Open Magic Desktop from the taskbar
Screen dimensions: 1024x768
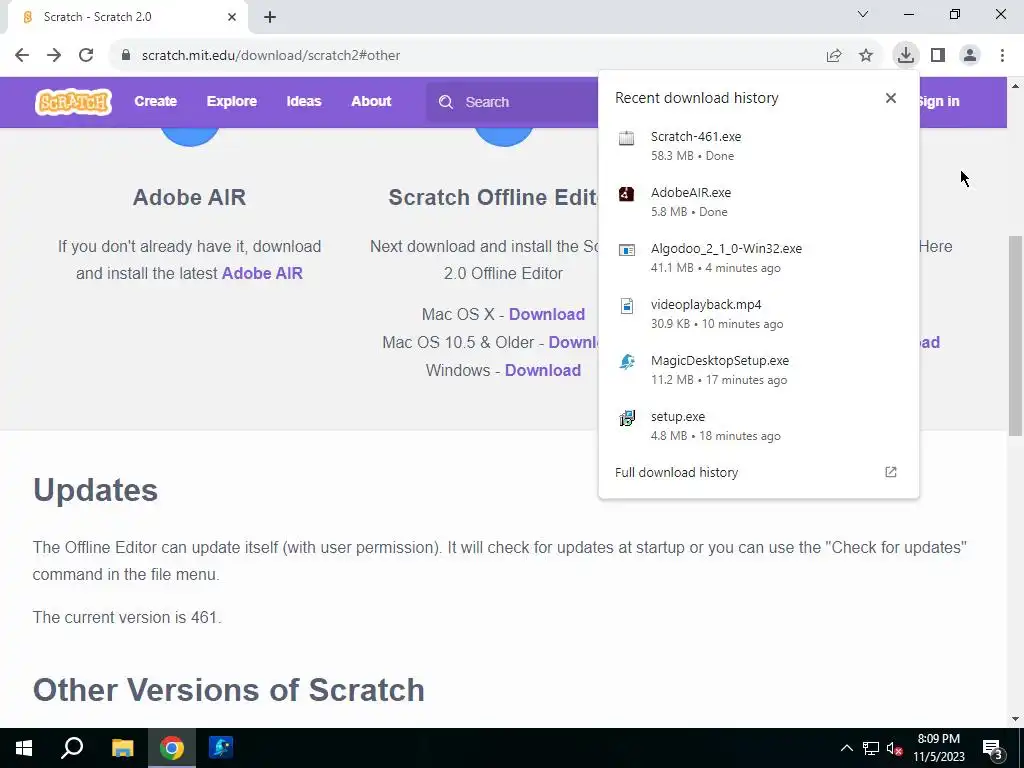point(221,748)
